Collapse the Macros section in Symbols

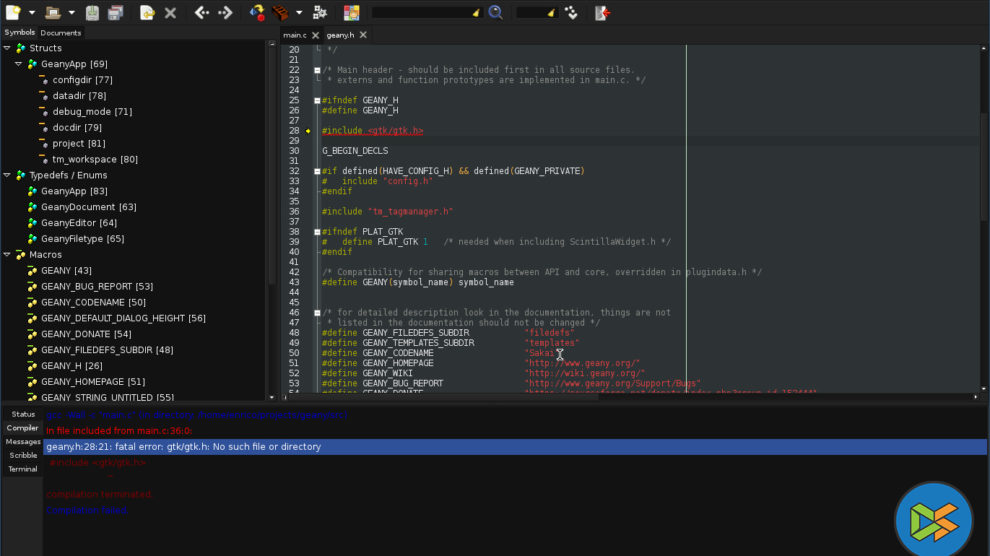tap(7, 255)
